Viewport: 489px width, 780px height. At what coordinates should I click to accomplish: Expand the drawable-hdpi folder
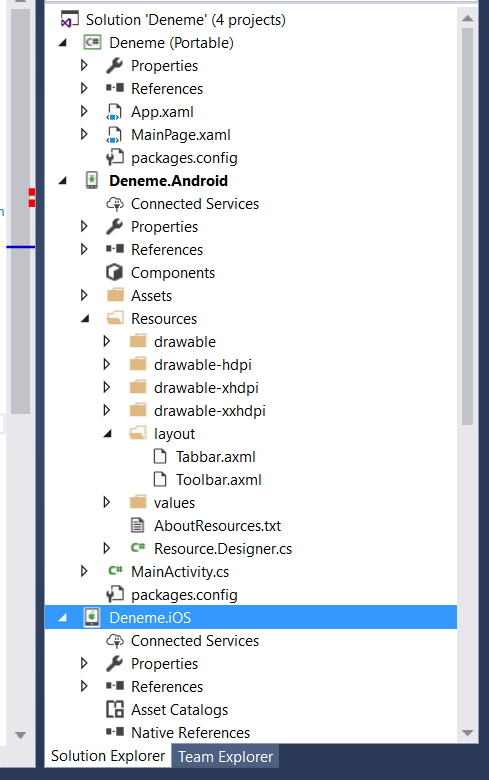click(106, 364)
